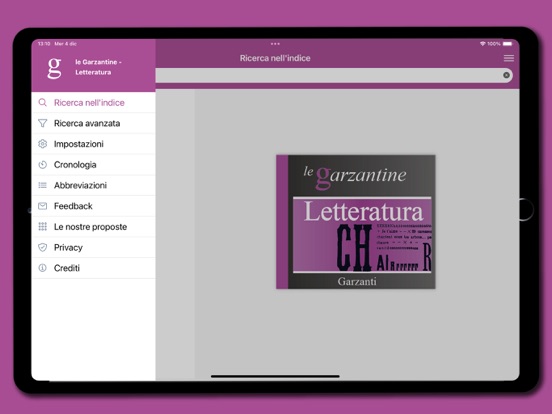552x414 pixels.
Task: Click the magnifier icon beside Ricerca nell'indice
Action: pos(43,102)
